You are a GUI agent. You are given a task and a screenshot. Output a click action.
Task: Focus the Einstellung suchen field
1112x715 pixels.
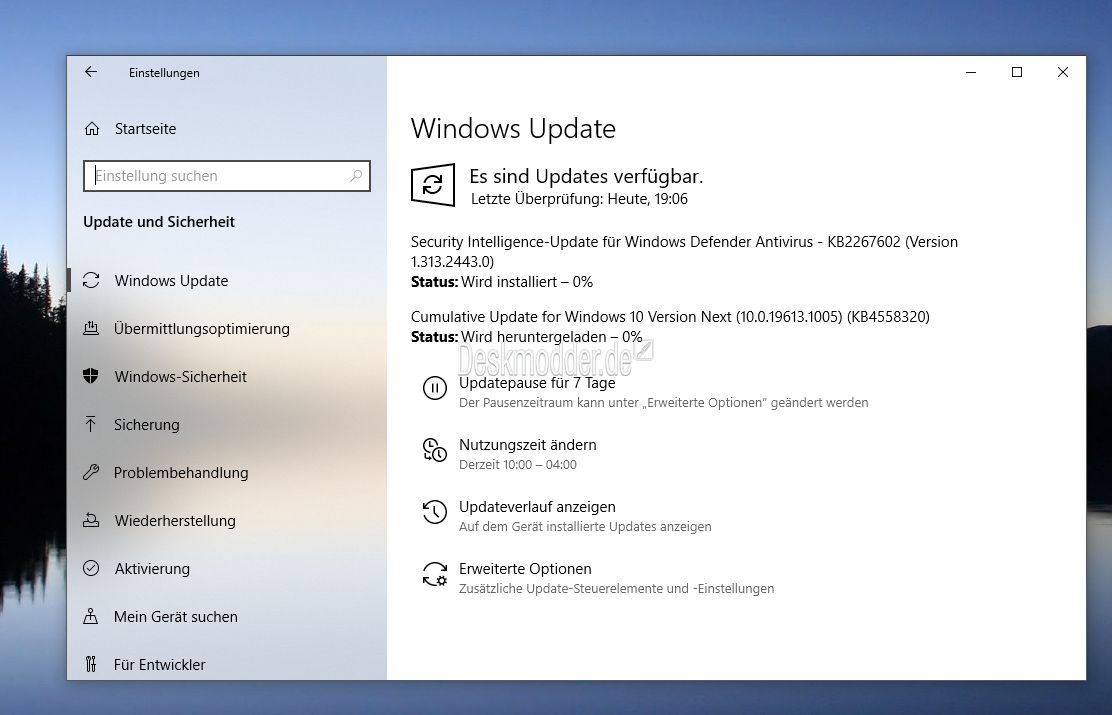[x=227, y=176]
